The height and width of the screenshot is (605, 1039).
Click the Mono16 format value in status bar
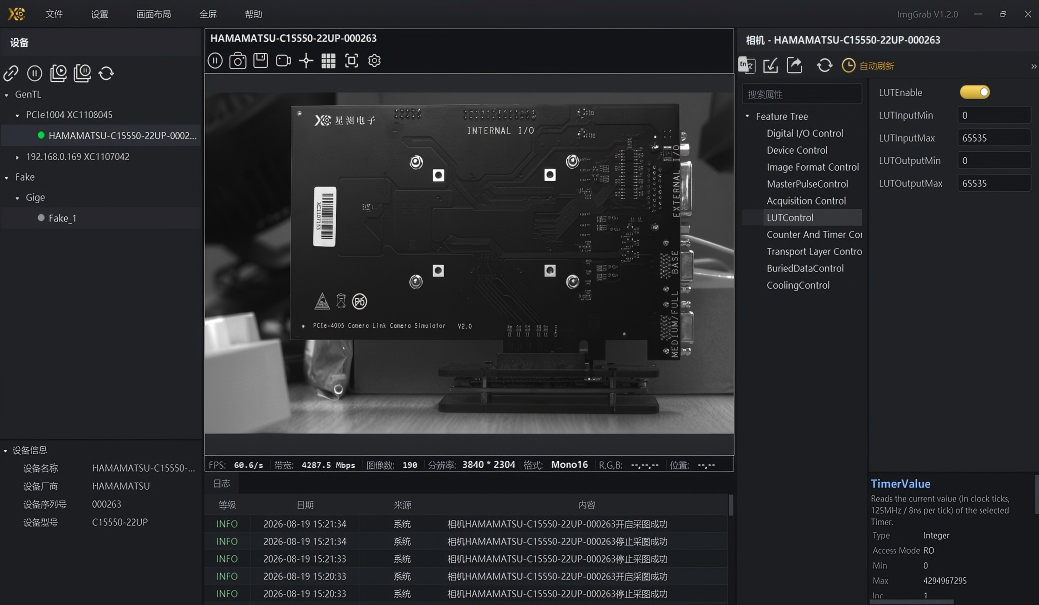(569, 465)
